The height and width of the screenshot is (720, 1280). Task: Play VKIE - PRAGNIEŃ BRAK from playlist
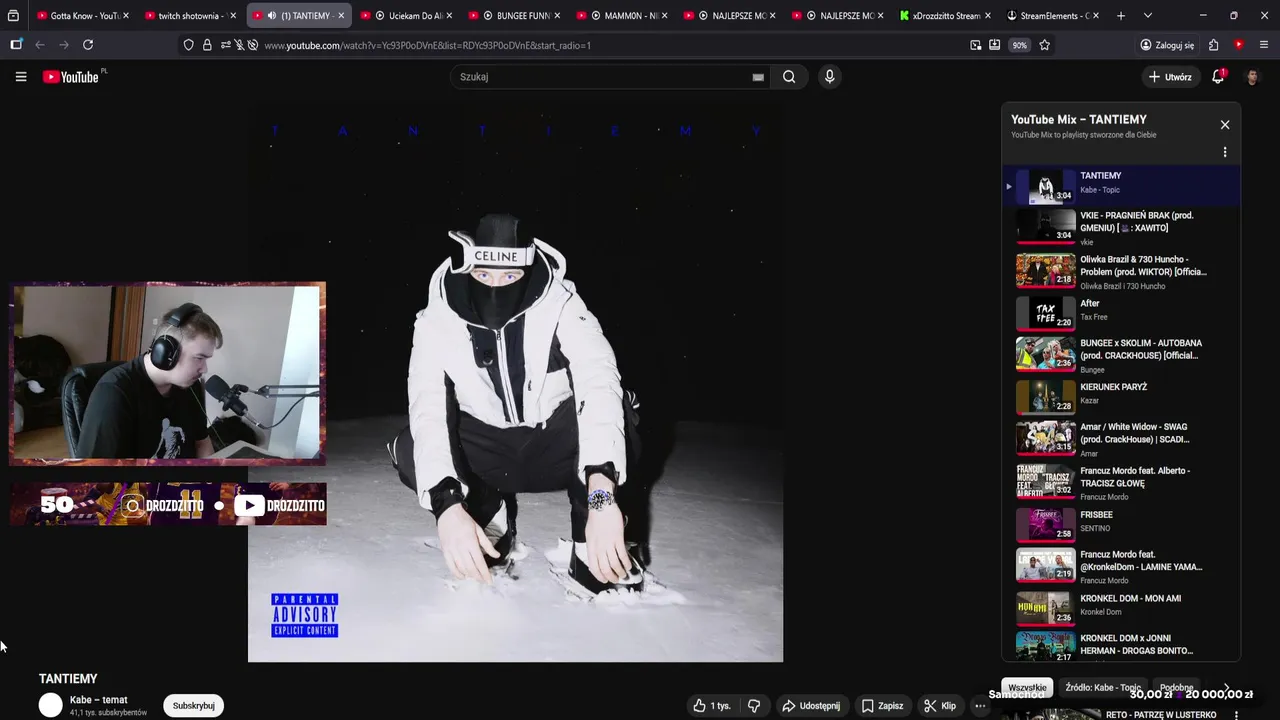tap(1121, 228)
